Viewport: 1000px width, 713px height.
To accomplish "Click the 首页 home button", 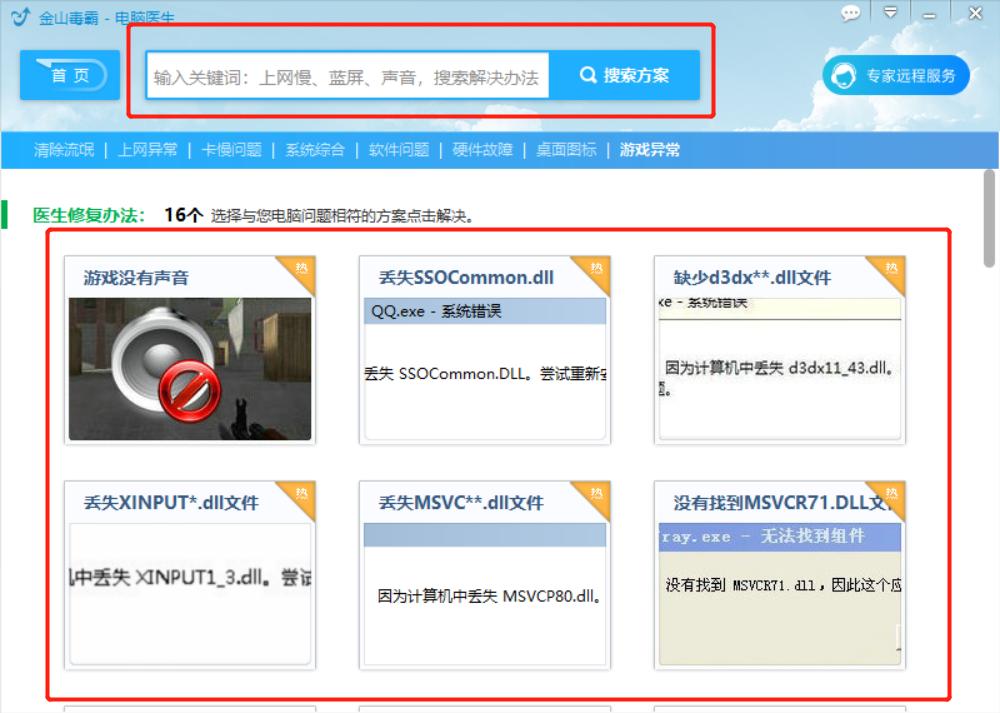I will pyautogui.click(x=68, y=74).
